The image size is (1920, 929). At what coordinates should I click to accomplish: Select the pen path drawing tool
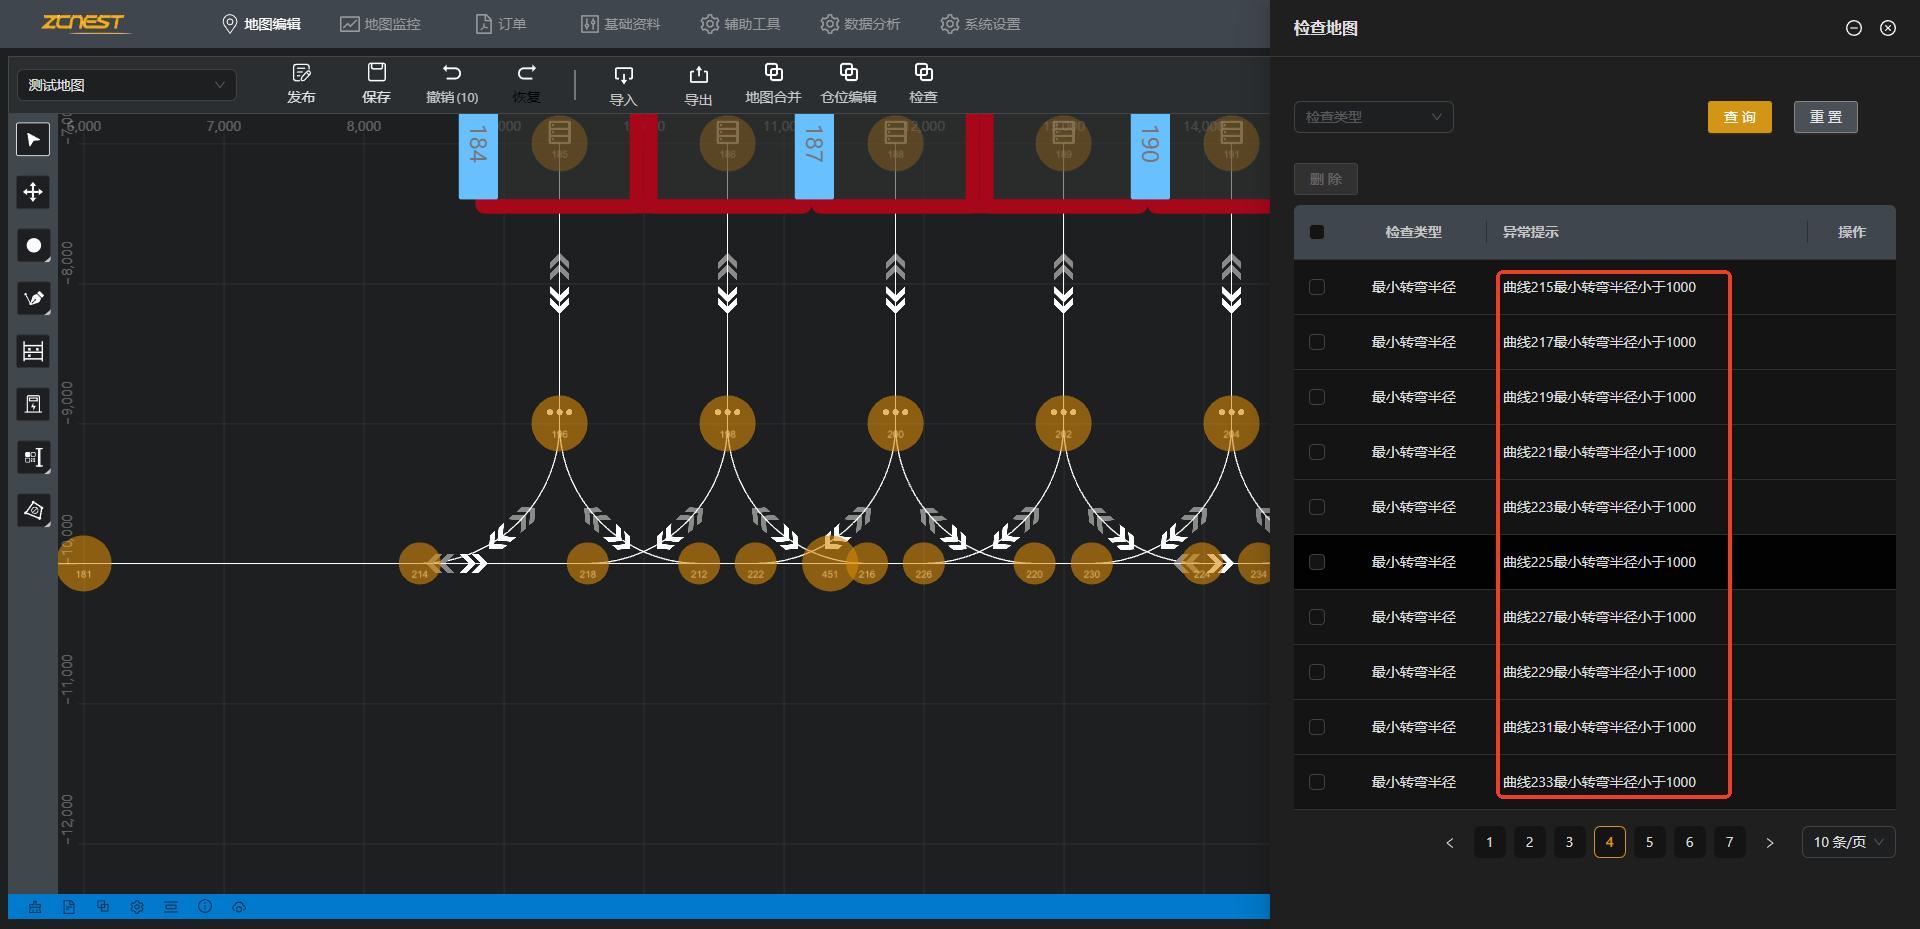[33, 298]
